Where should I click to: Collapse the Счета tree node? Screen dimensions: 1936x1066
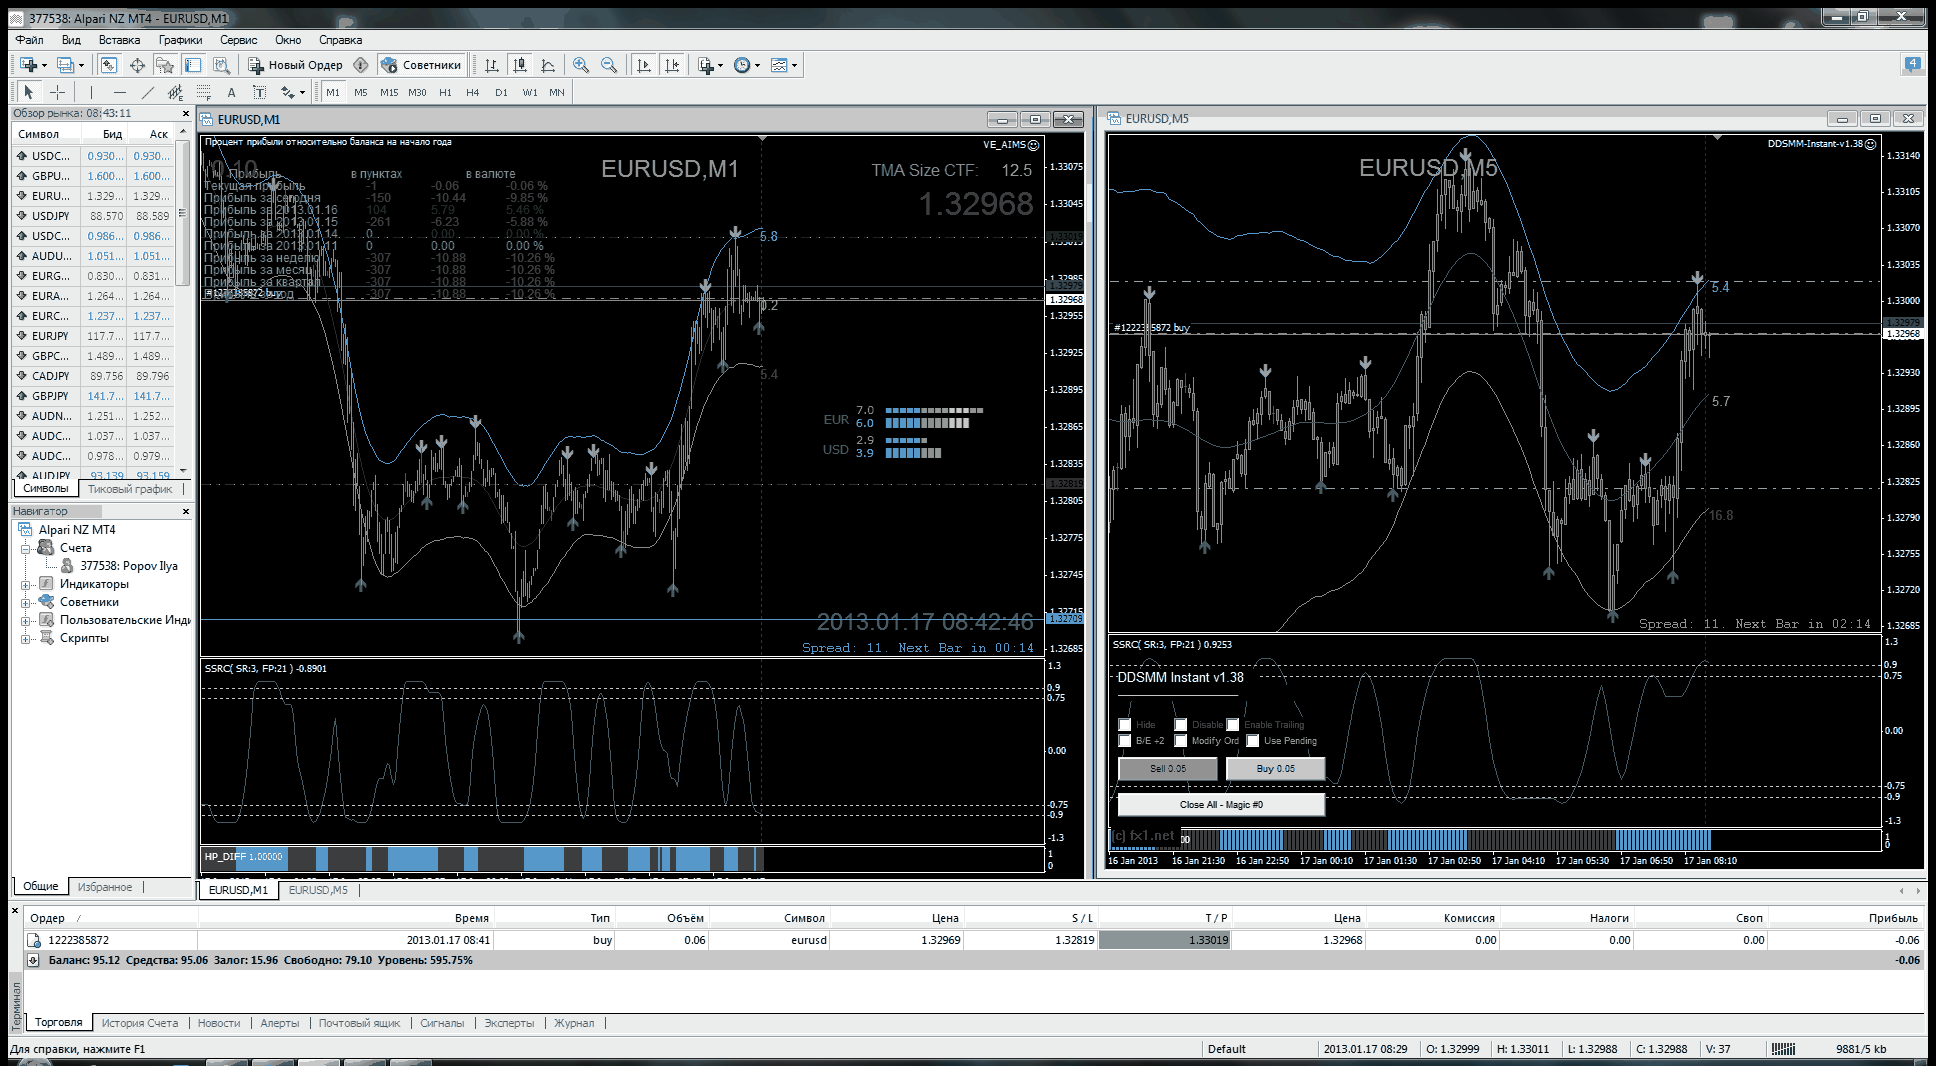pos(26,548)
